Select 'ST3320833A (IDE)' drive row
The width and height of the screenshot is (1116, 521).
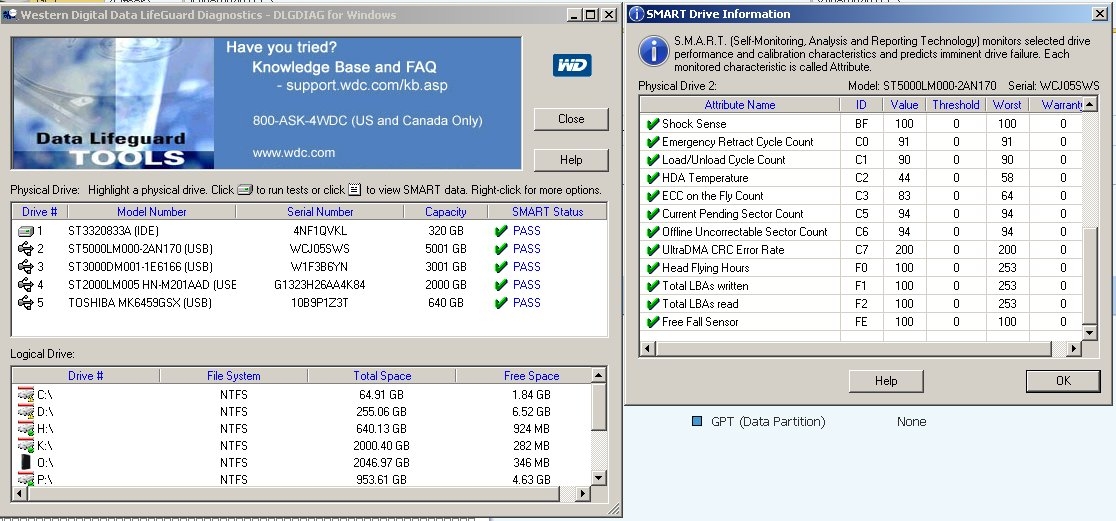coord(310,231)
